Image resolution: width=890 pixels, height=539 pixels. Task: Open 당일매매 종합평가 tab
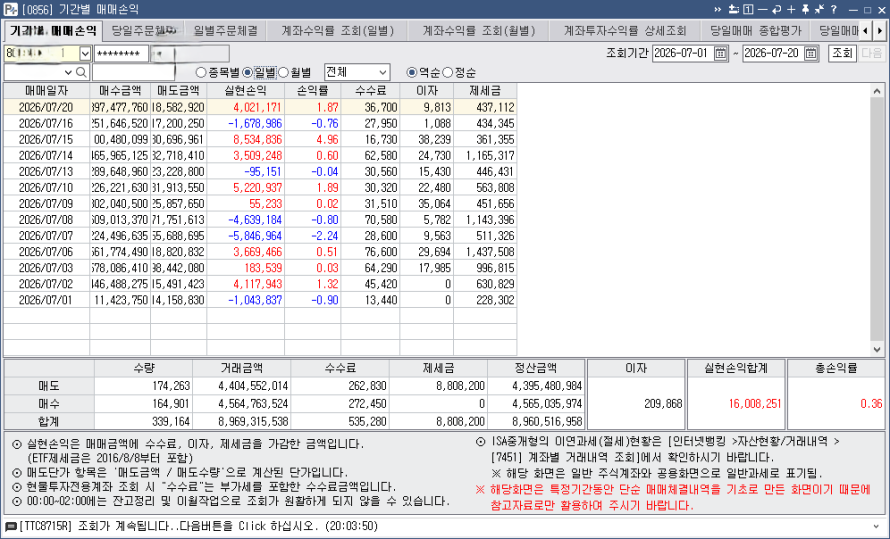click(755, 31)
